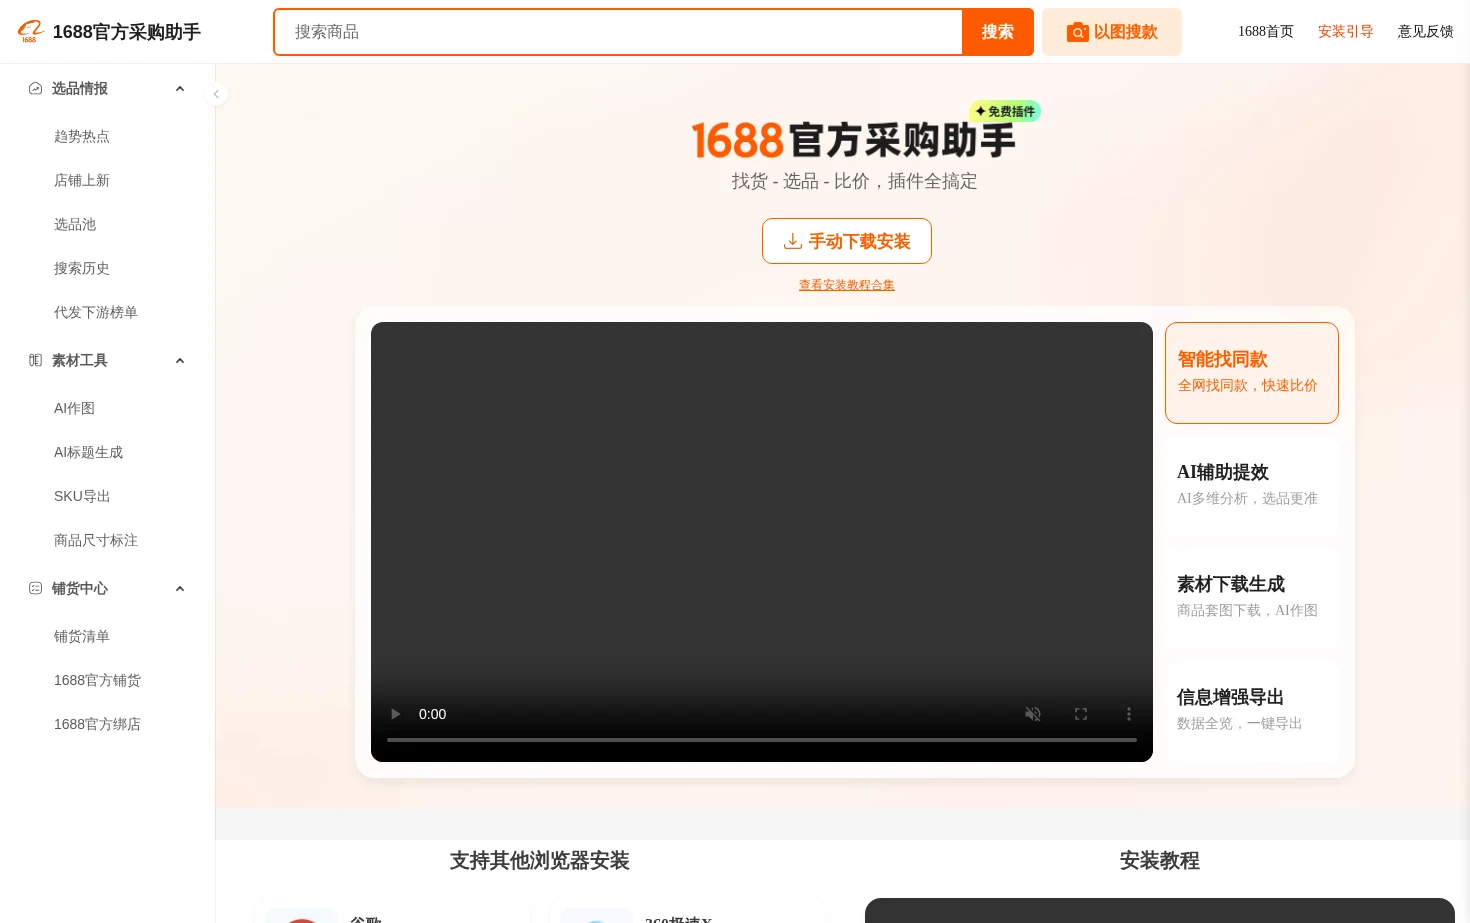The width and height of the screenshot is (1470, 923).
Task: Go to 1688首页 link
Action: pyautogui.click(x=1266, y=32)
